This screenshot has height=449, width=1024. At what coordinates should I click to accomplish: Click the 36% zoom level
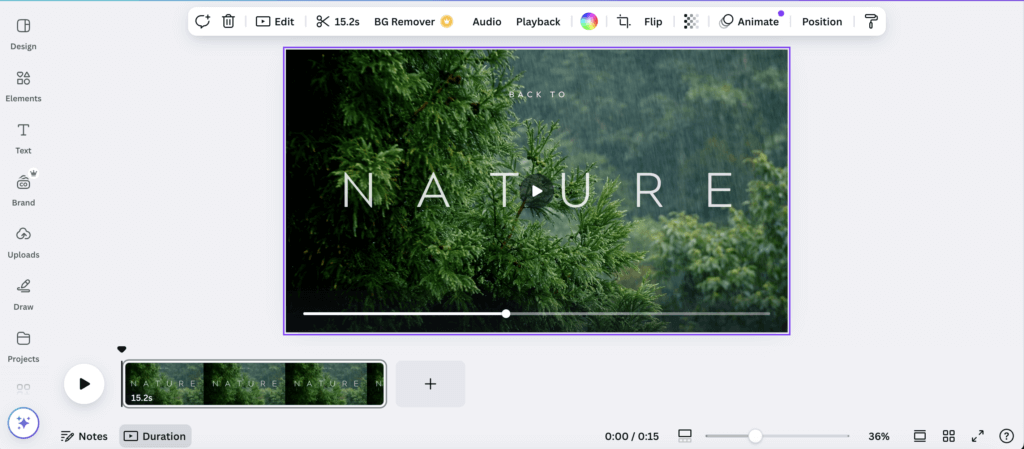[x=879, y=436]
